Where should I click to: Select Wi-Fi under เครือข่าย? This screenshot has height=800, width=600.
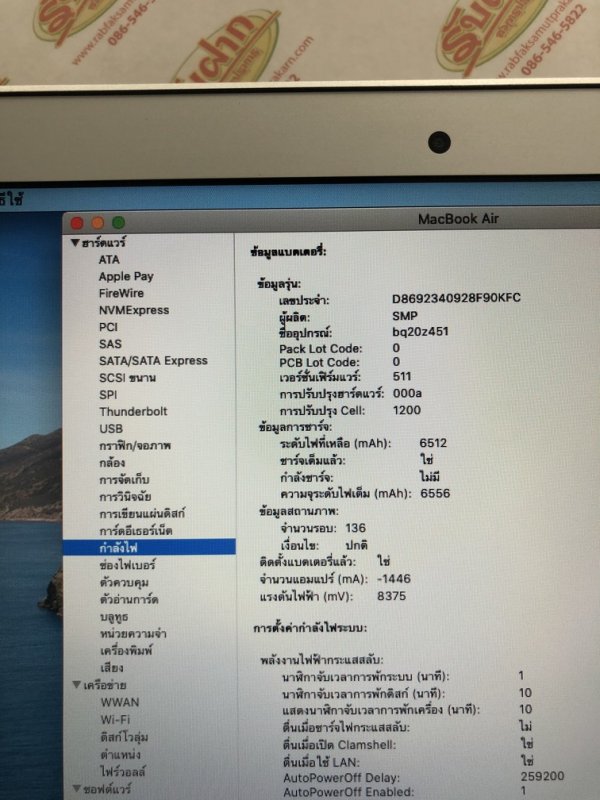pyautogui.click(x=115, y=720)
